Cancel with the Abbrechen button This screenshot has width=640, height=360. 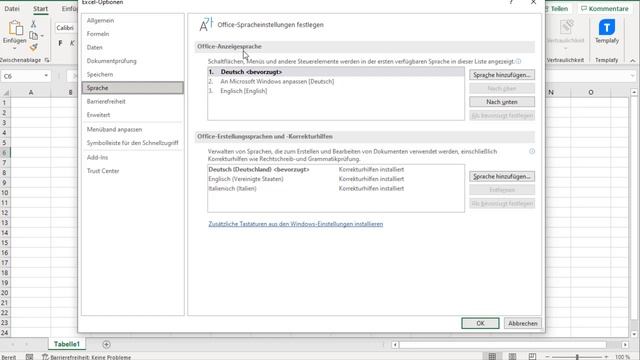(x=522, y=323)
